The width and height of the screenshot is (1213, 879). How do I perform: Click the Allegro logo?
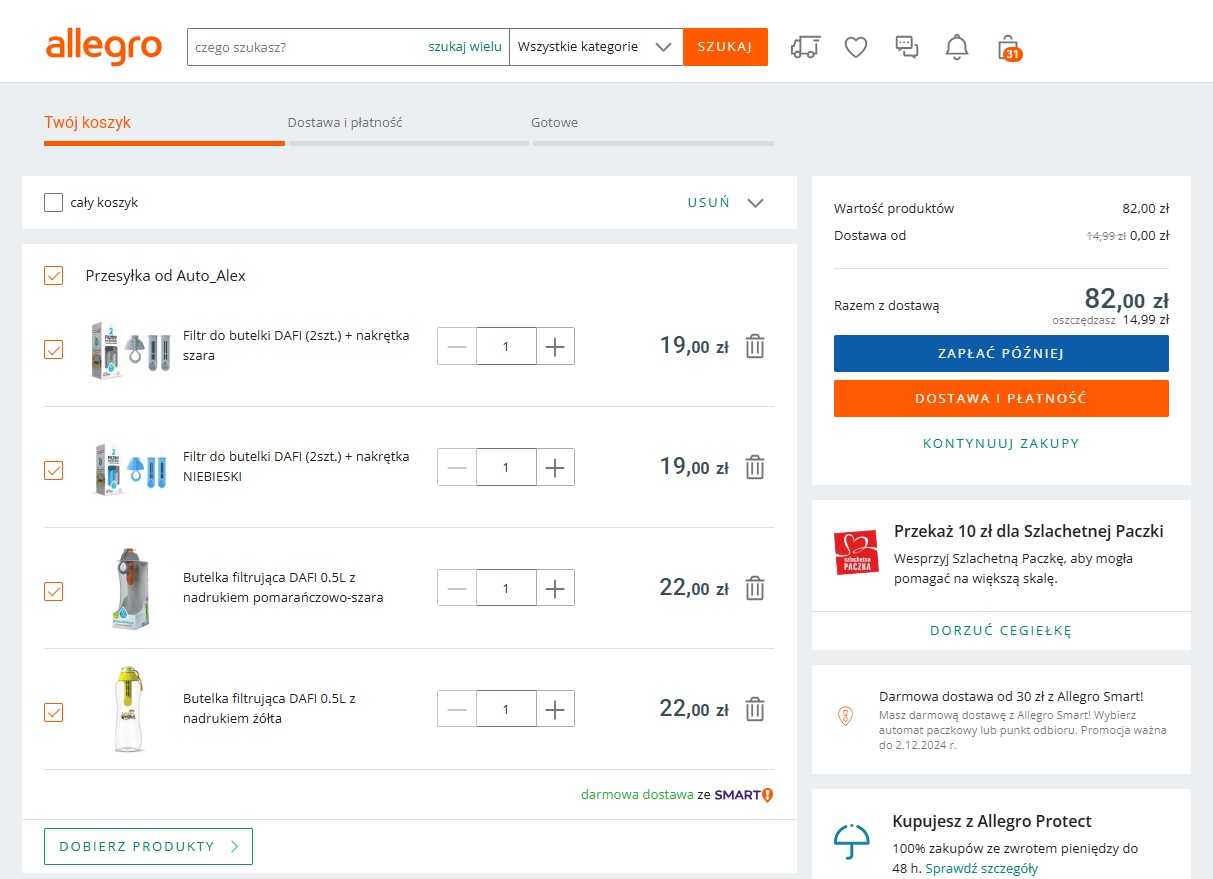point(104,47)
